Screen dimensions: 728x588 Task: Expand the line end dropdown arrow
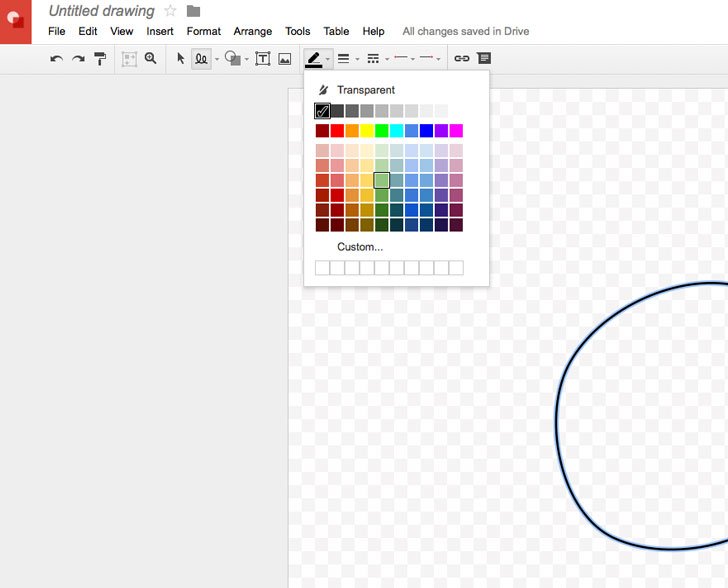click(x=438, y=59)
